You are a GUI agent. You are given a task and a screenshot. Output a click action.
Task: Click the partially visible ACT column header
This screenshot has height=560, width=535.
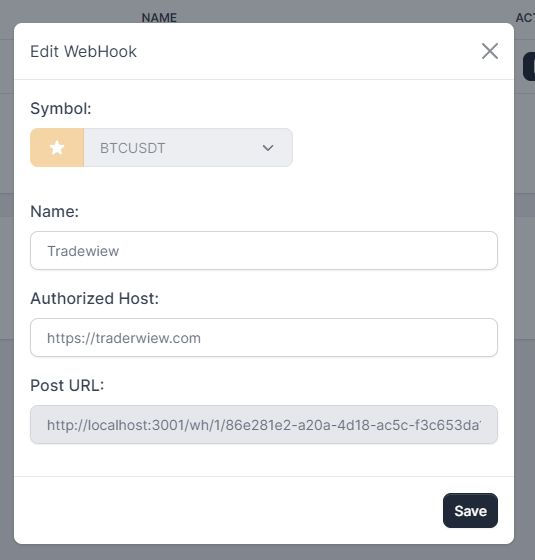(525, 18)
